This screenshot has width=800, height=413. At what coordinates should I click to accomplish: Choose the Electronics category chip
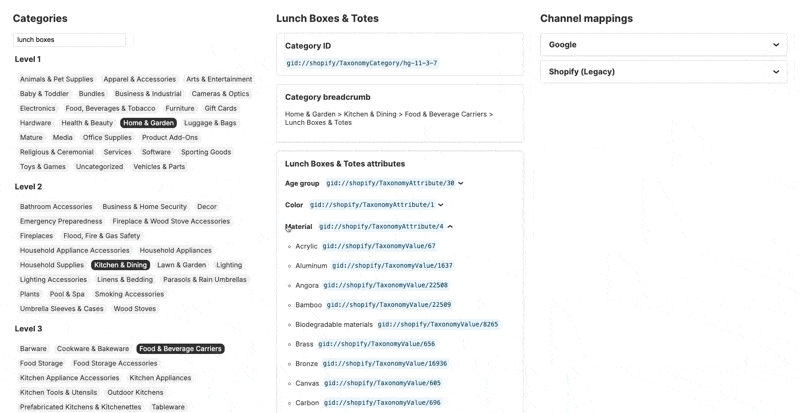point(38,108)
